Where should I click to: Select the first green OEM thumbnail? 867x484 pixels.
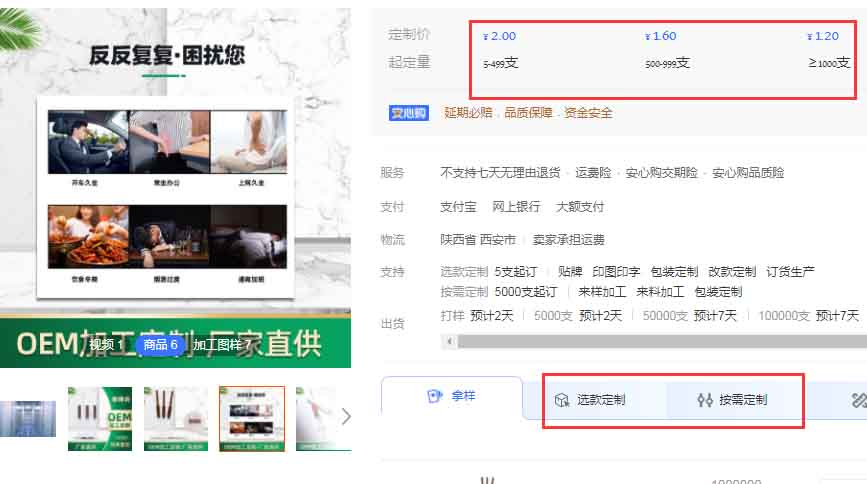tap(100, 418)
